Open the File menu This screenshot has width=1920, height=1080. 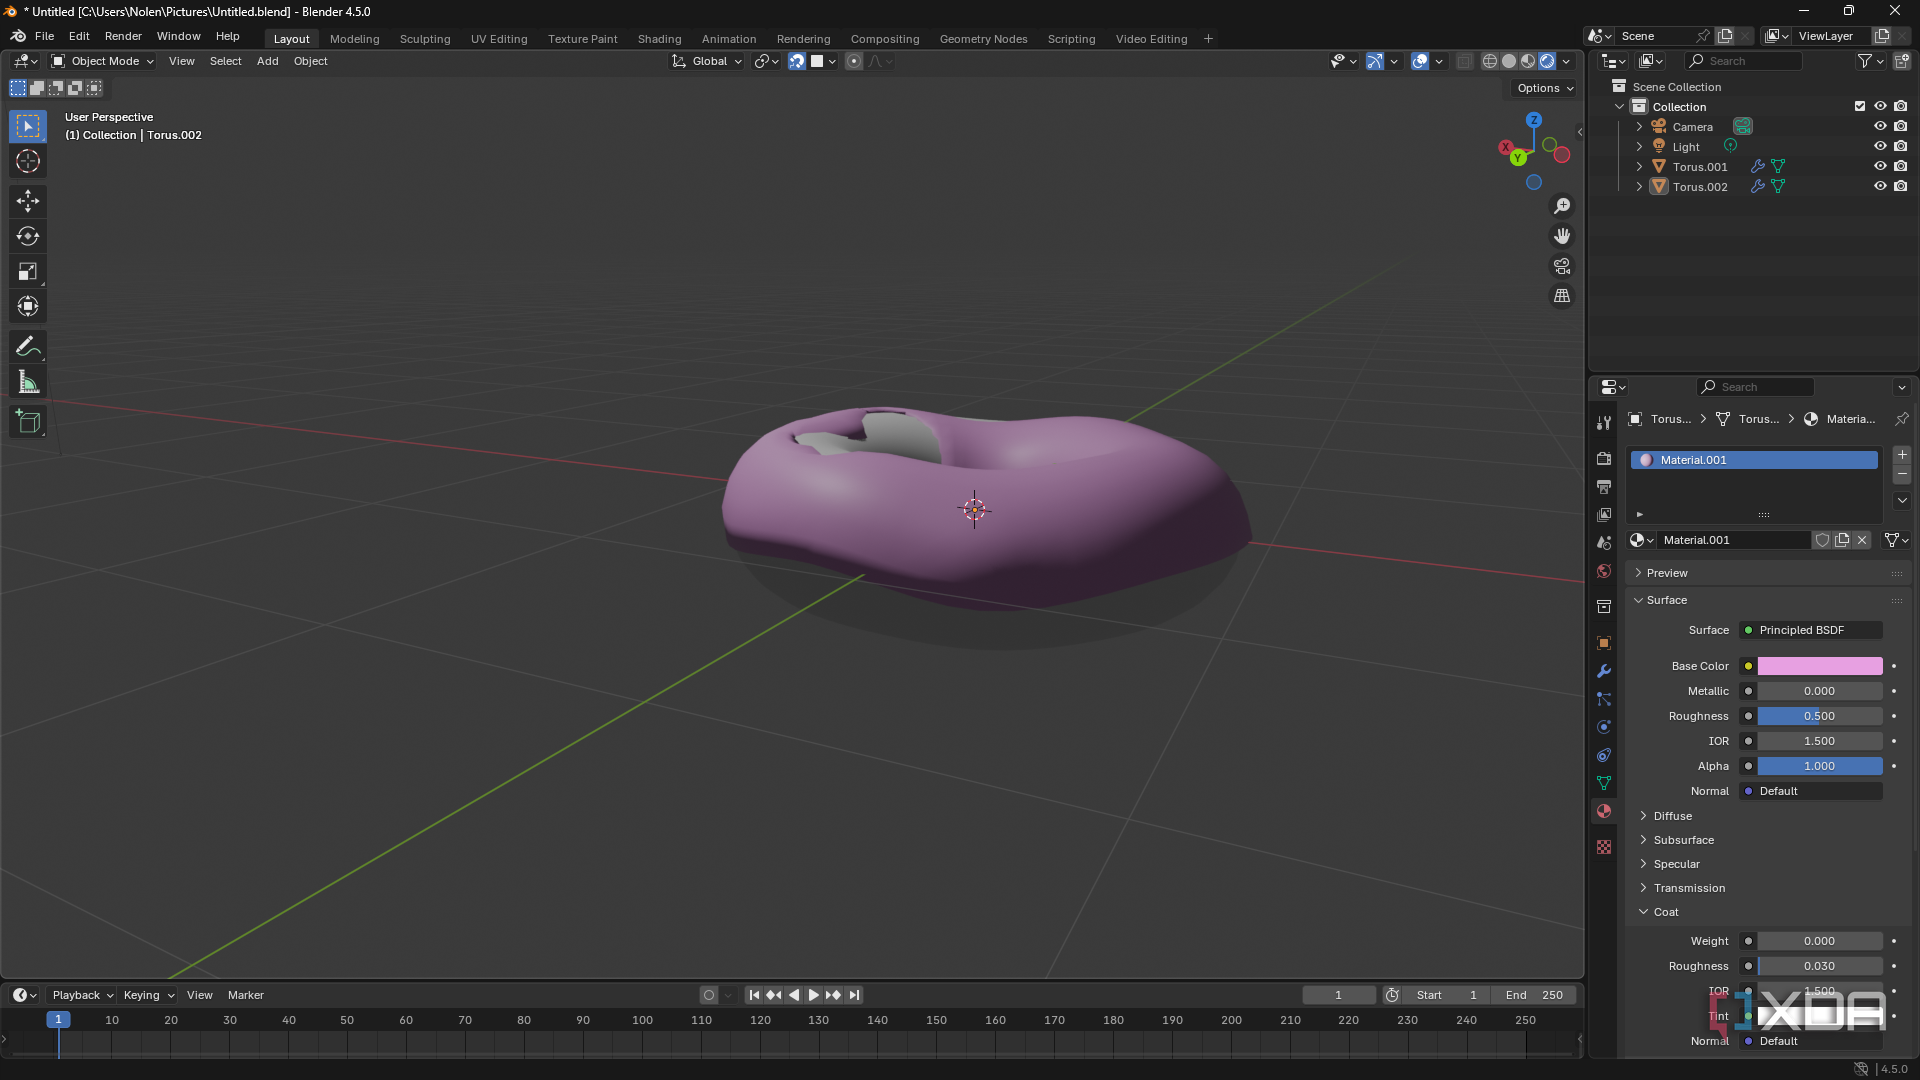click(44, 36)
